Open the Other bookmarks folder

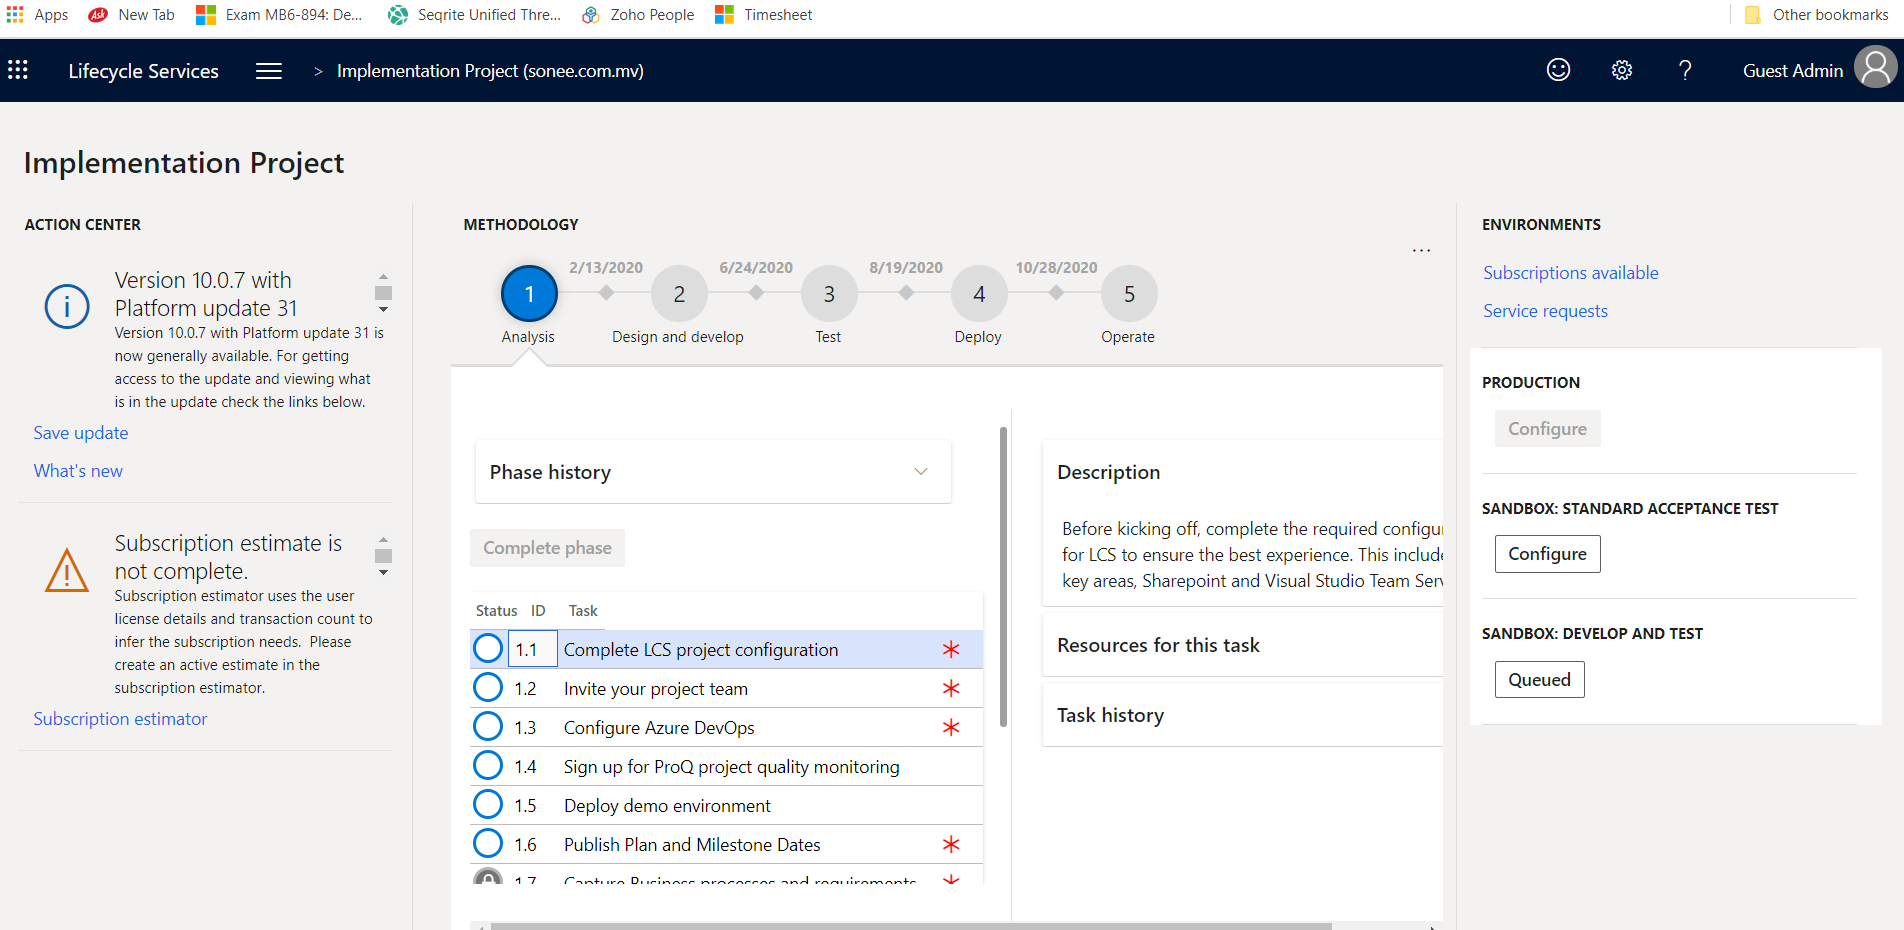(1816, 14)
